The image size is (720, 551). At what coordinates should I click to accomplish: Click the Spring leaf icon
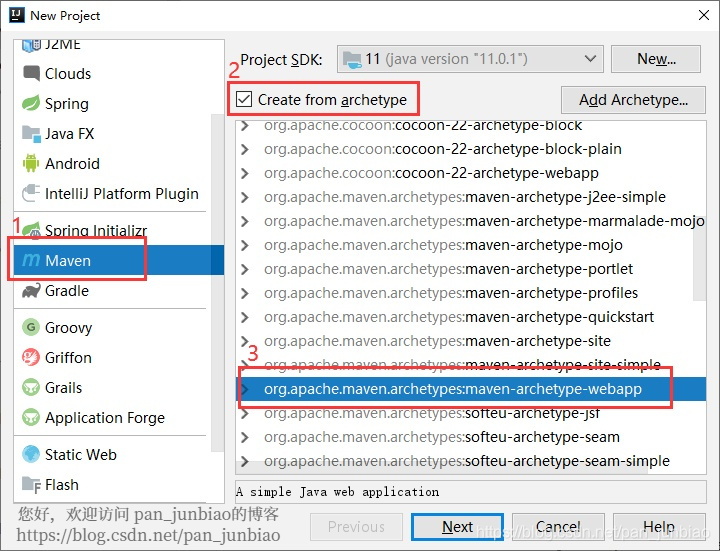pyautogui.click(x=31, y=103)
